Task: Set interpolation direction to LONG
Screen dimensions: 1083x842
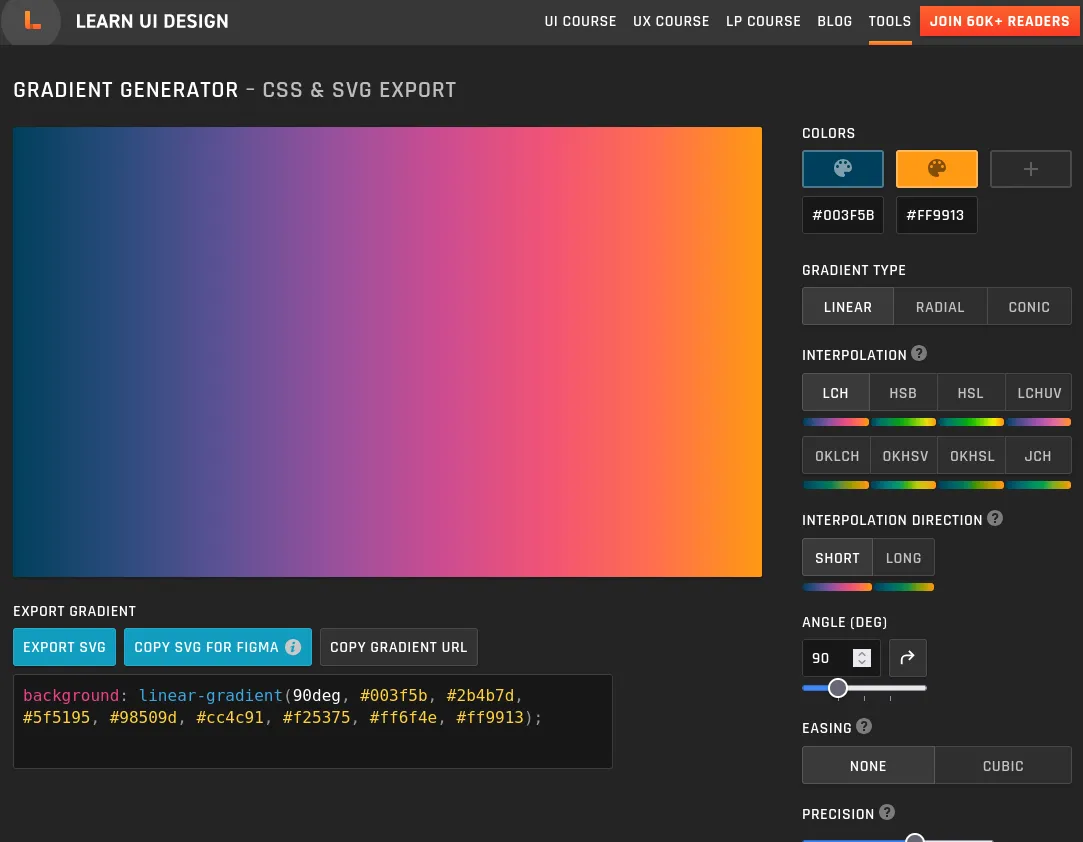Action: click(x=903, y=557)
